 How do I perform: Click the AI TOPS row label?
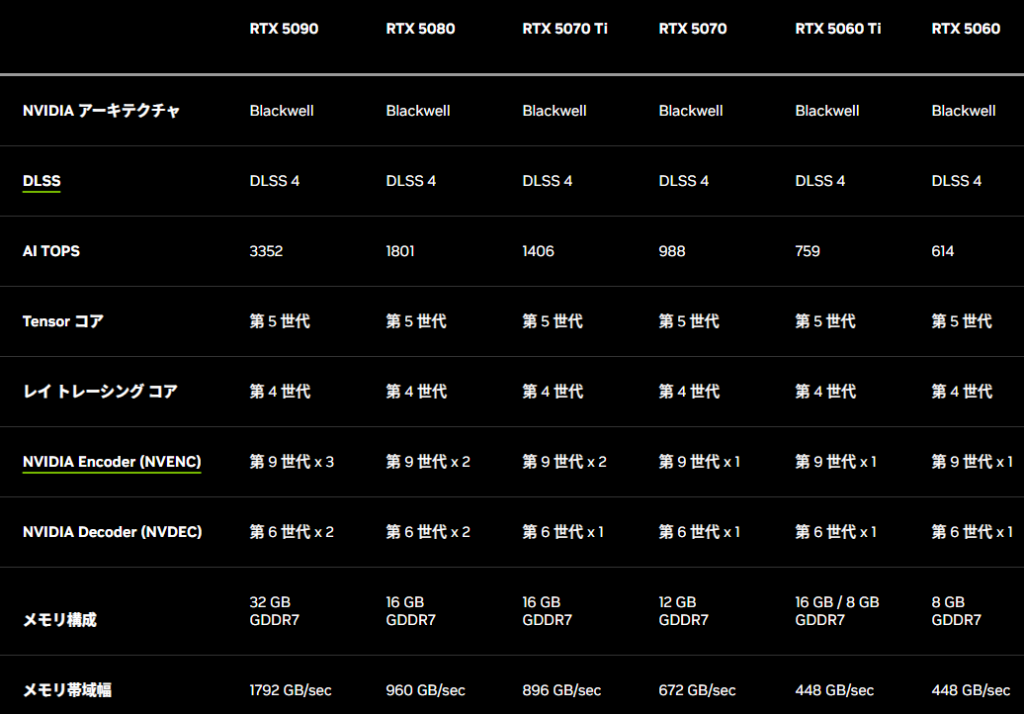tap(51, 252)
